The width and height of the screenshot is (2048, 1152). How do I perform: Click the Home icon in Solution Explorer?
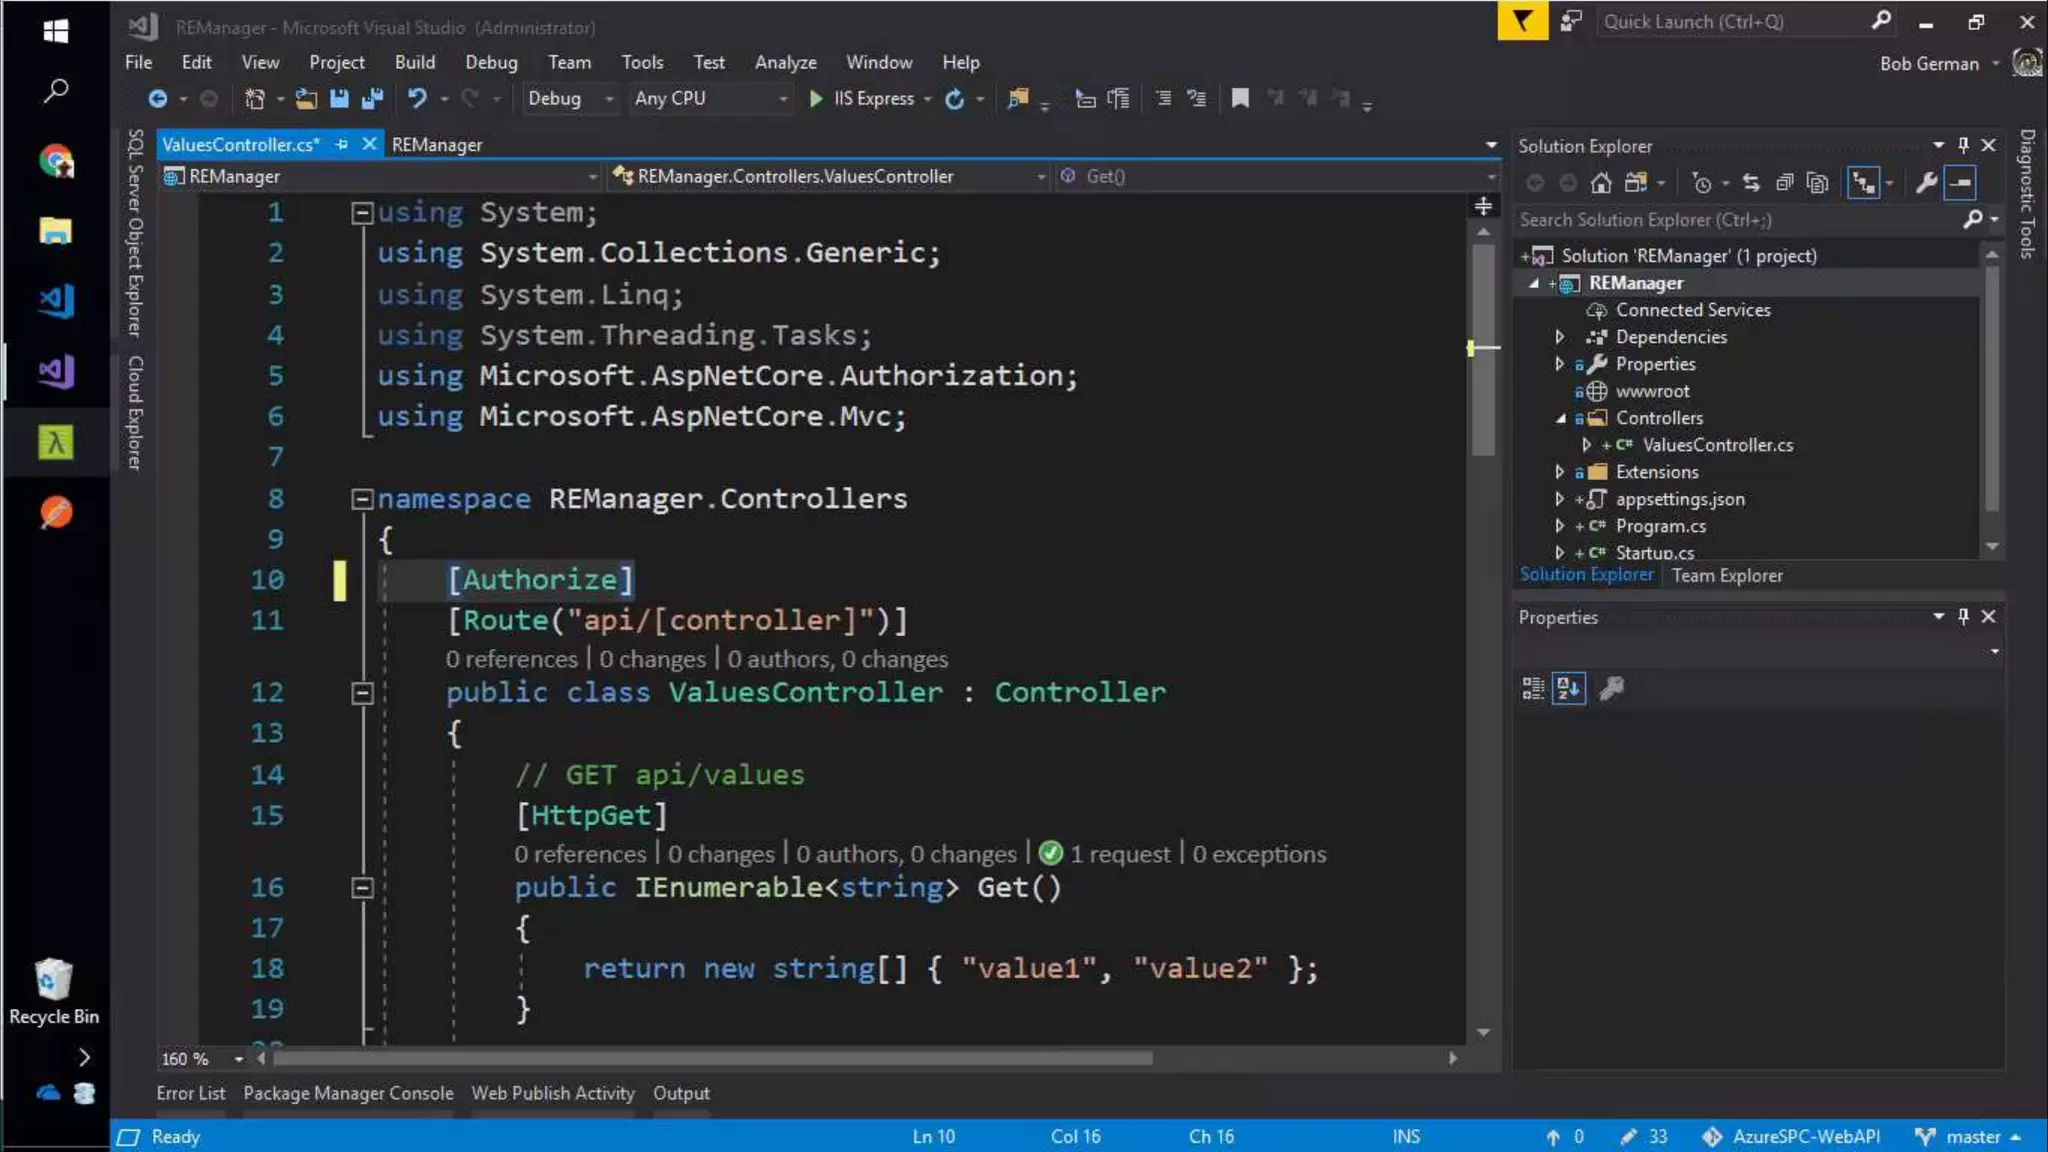point(1601,183)
